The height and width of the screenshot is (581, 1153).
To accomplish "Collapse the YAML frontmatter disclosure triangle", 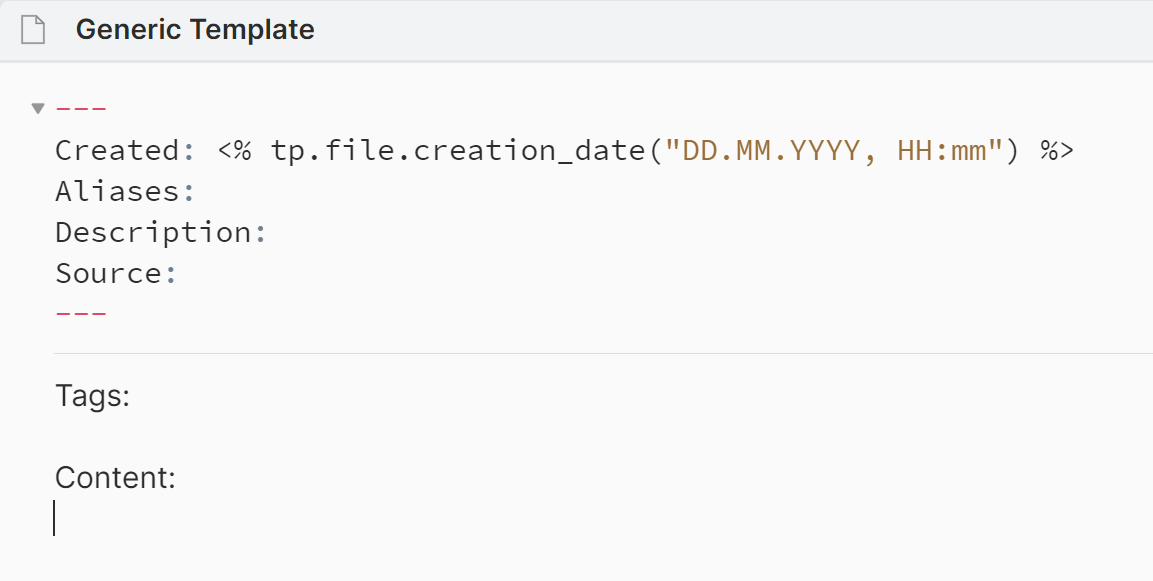I will (37, 107).
